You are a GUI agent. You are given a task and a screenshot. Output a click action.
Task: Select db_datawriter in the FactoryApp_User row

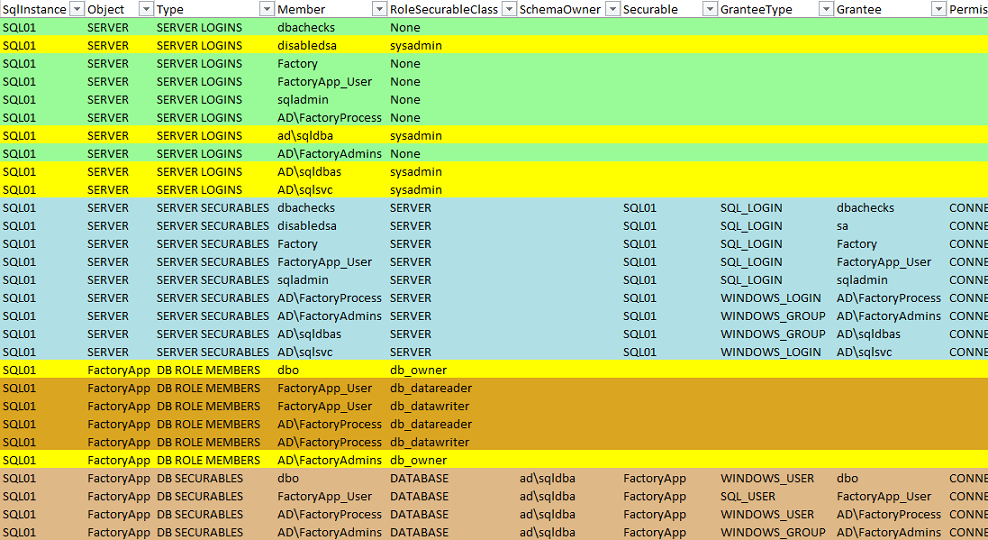click(430, 406)
